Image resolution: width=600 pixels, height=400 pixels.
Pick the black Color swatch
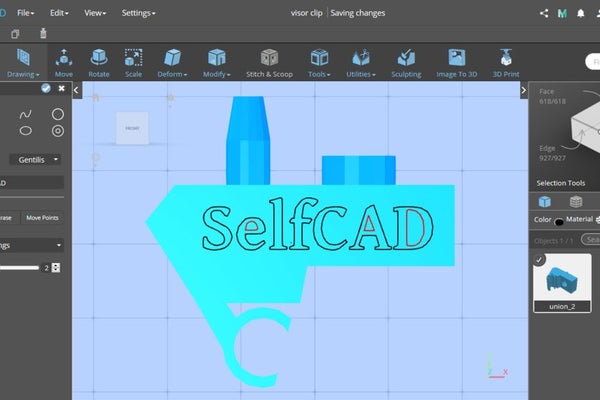pyautogui.click(x=559, y=221)
